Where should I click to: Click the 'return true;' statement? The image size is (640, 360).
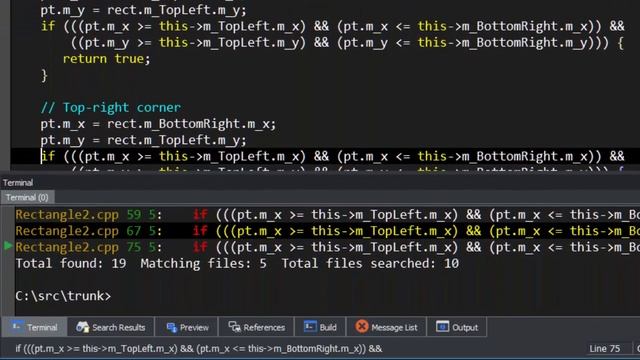[107, 59]
